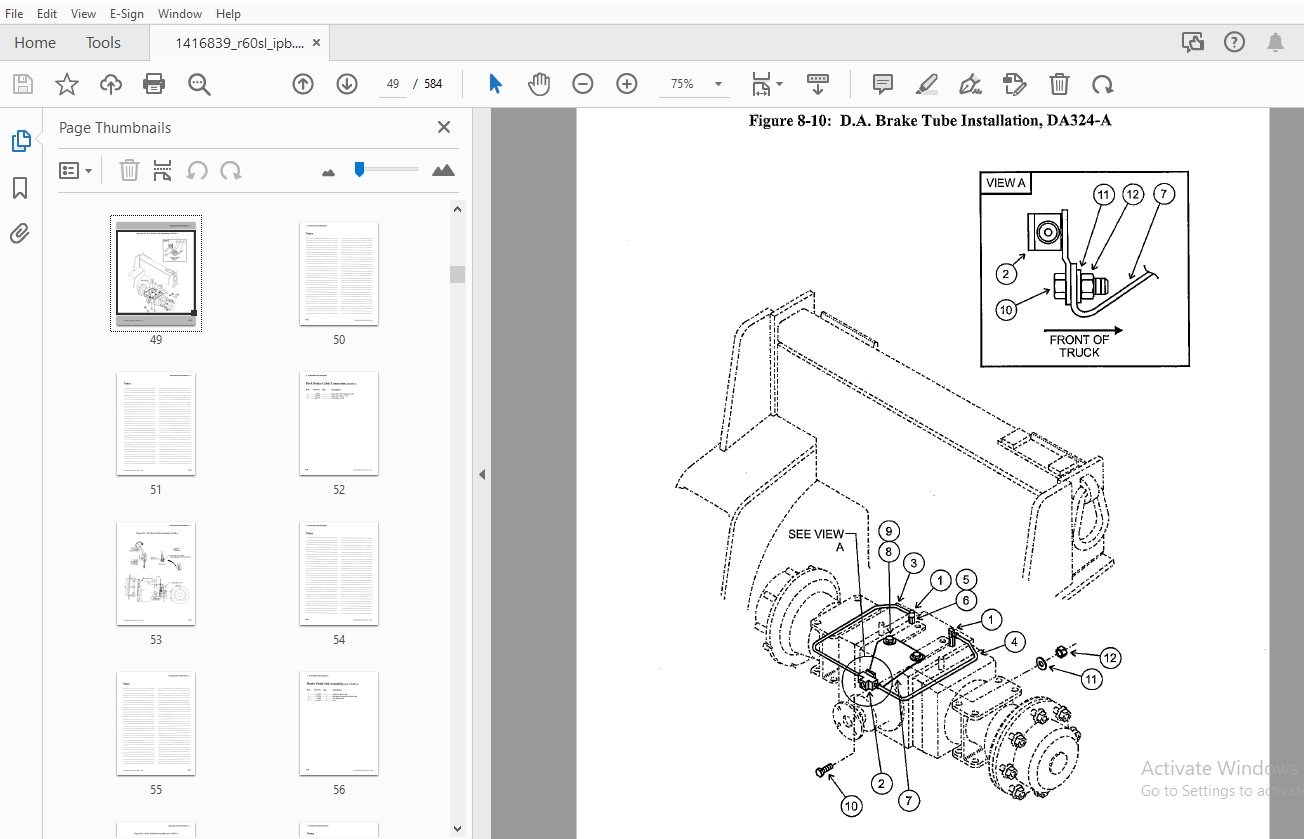
Task: Select page 50 thumbnail
Action: coord(339,273)
